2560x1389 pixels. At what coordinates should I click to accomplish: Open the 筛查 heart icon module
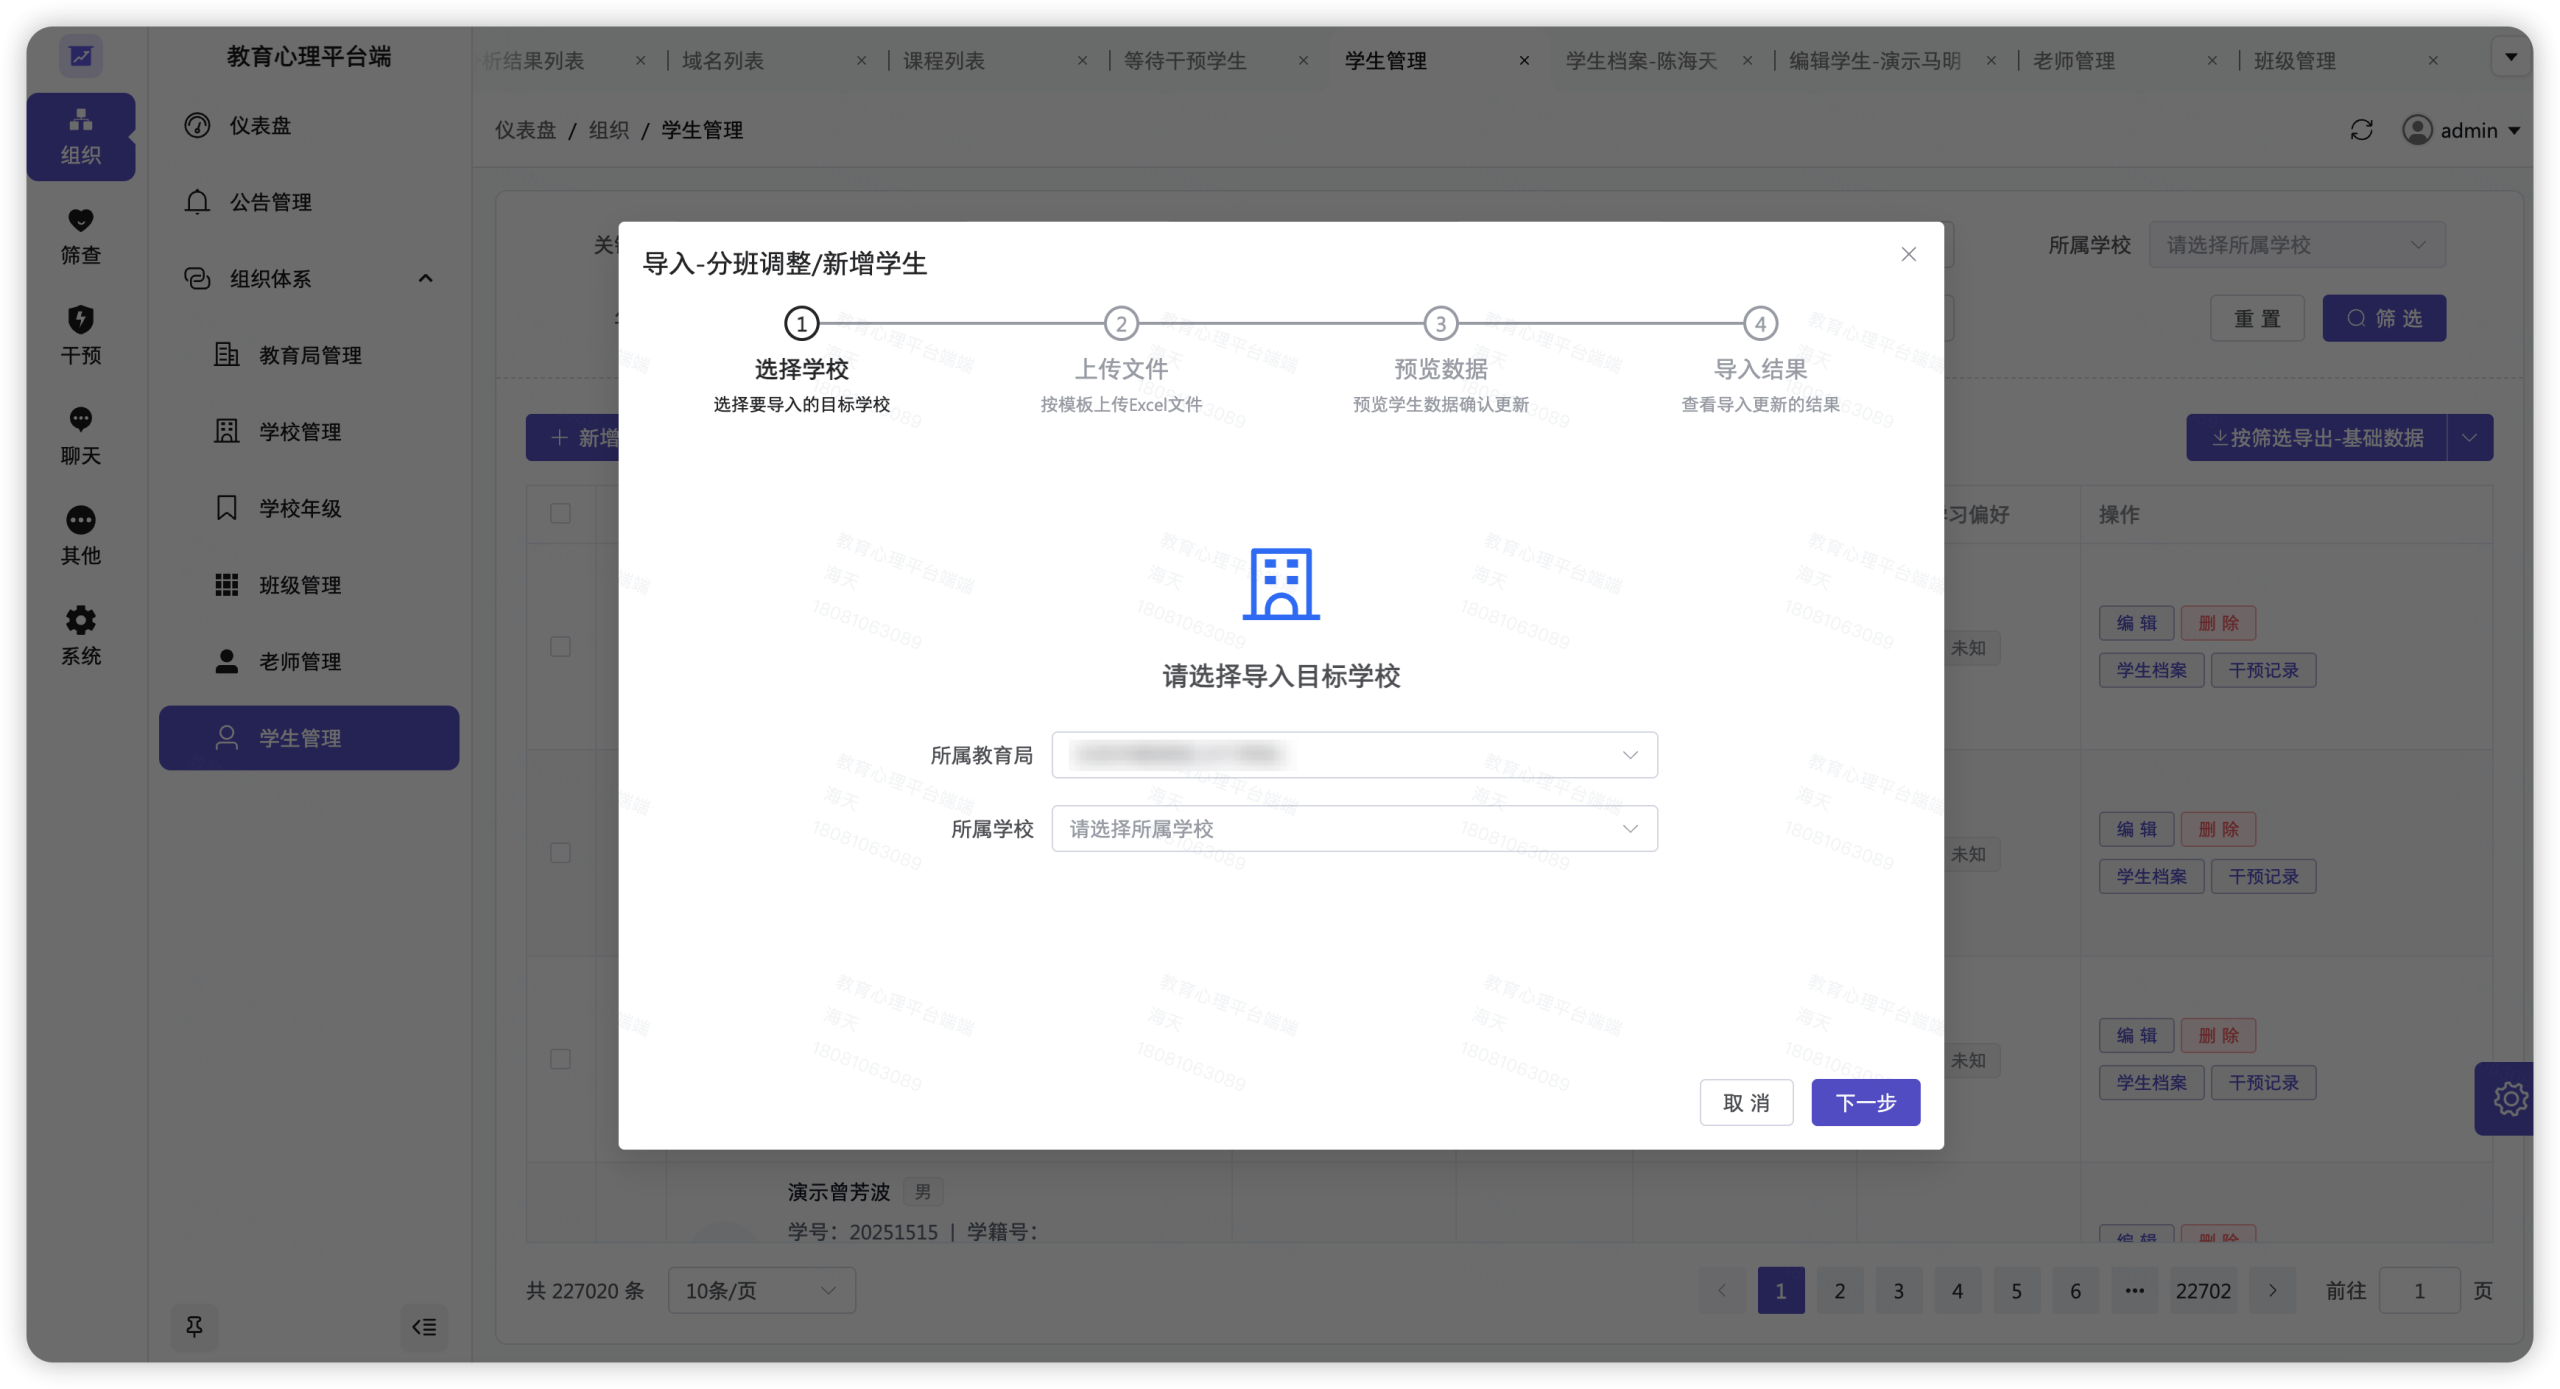click(x=81, y=237)
